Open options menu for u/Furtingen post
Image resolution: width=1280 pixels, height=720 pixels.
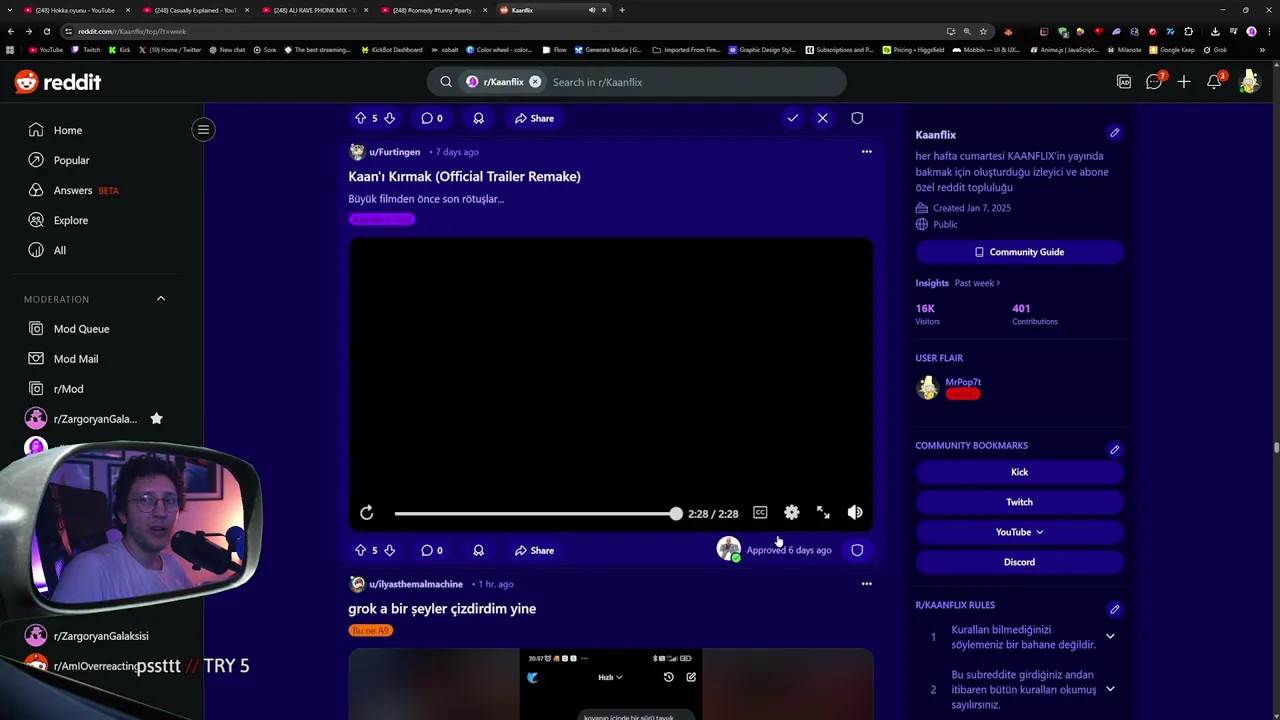click(866, 152)
